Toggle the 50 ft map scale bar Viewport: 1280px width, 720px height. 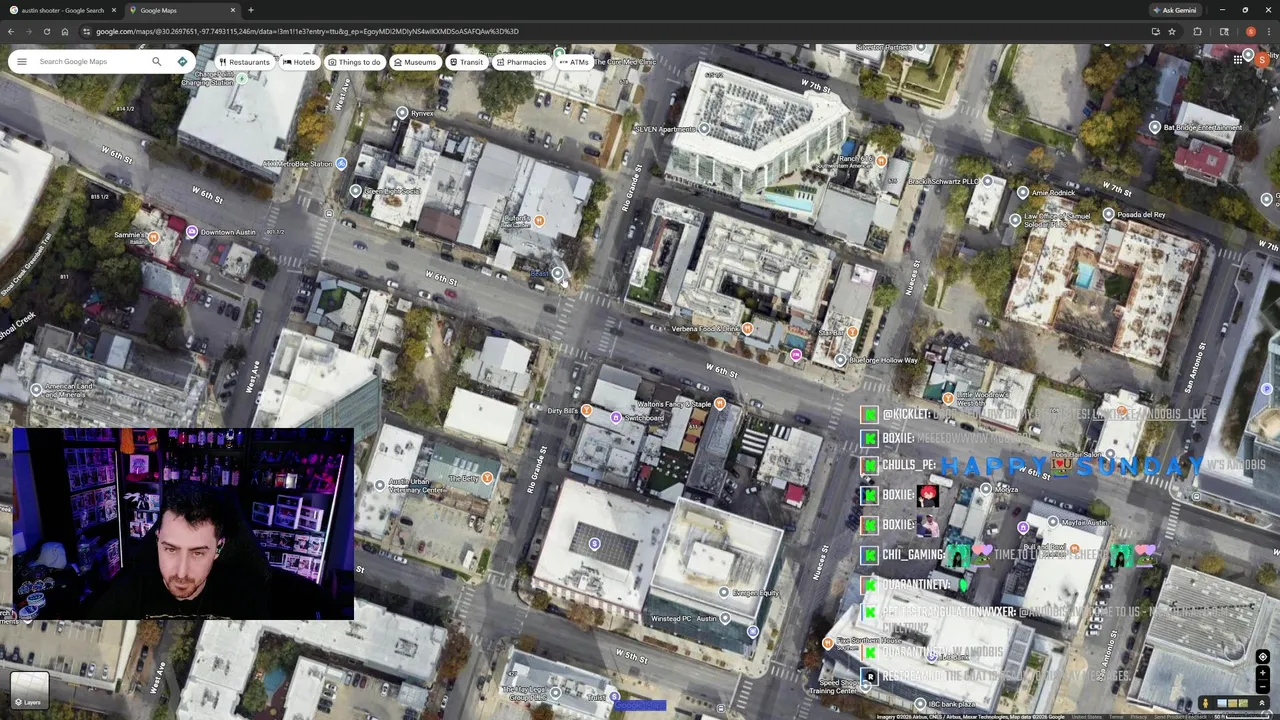coord(1240,716)
